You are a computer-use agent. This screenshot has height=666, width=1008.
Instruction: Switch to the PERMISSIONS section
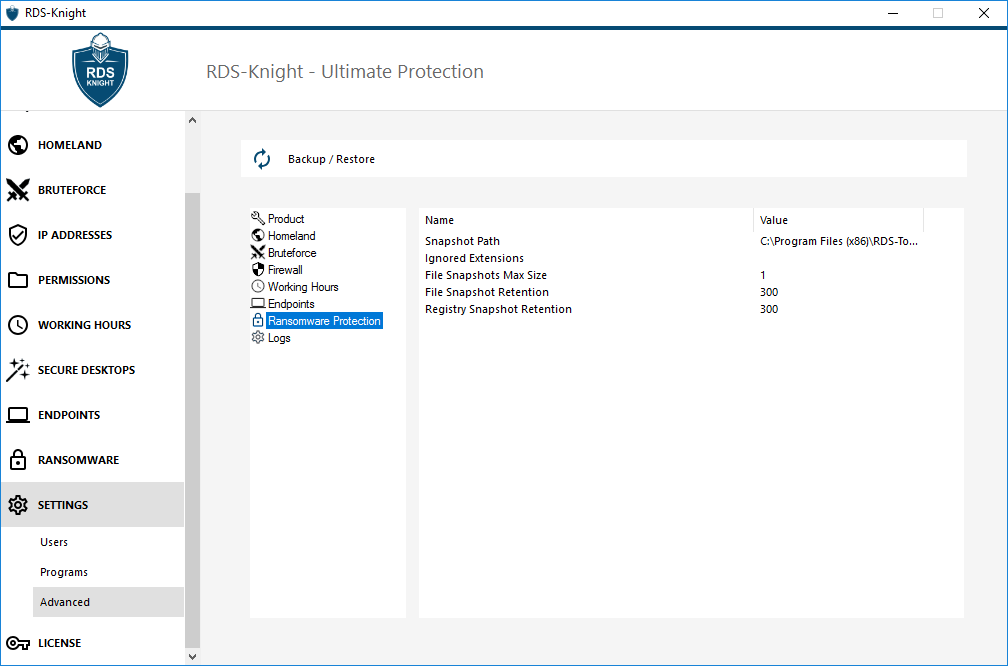tap(93, 280)
